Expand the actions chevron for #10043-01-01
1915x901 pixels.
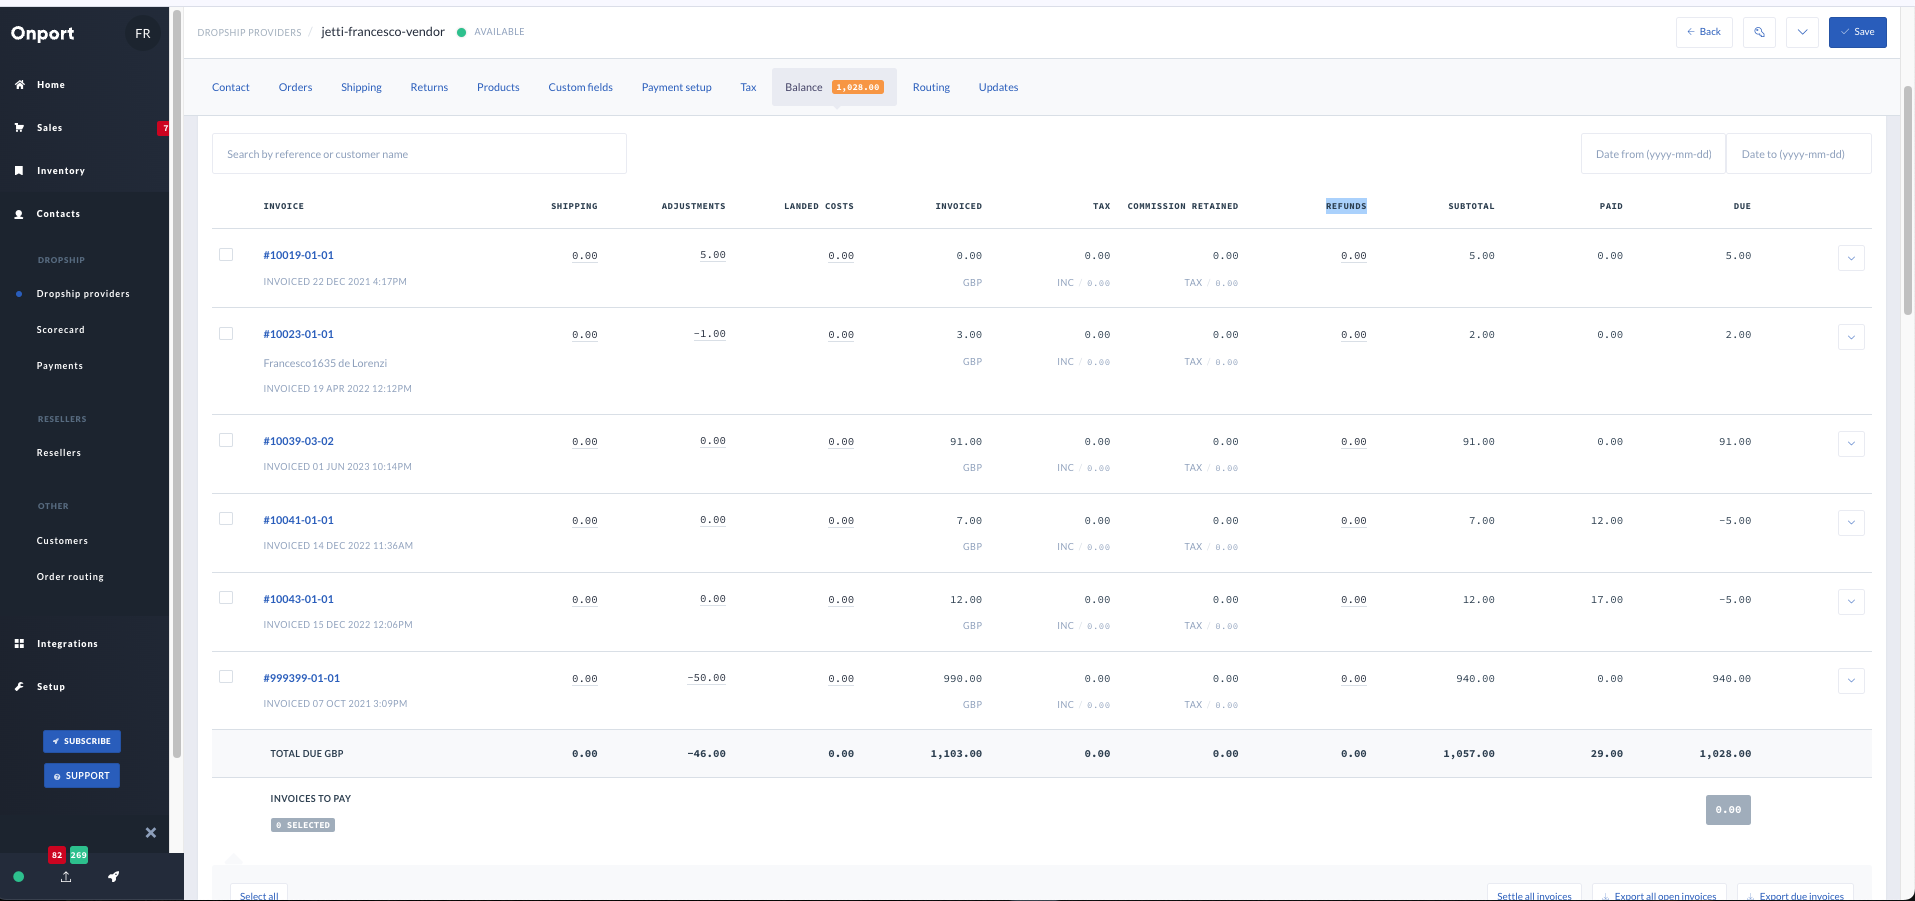(x=1851, y=601)
